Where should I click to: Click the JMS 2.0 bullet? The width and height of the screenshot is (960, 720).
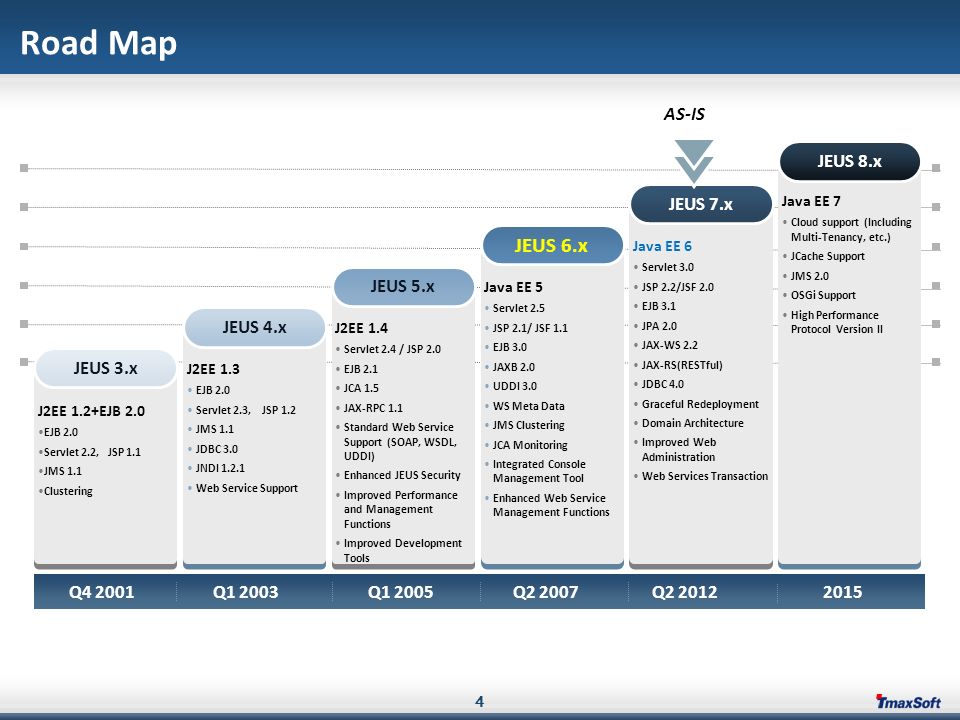[x=806, y=276]
